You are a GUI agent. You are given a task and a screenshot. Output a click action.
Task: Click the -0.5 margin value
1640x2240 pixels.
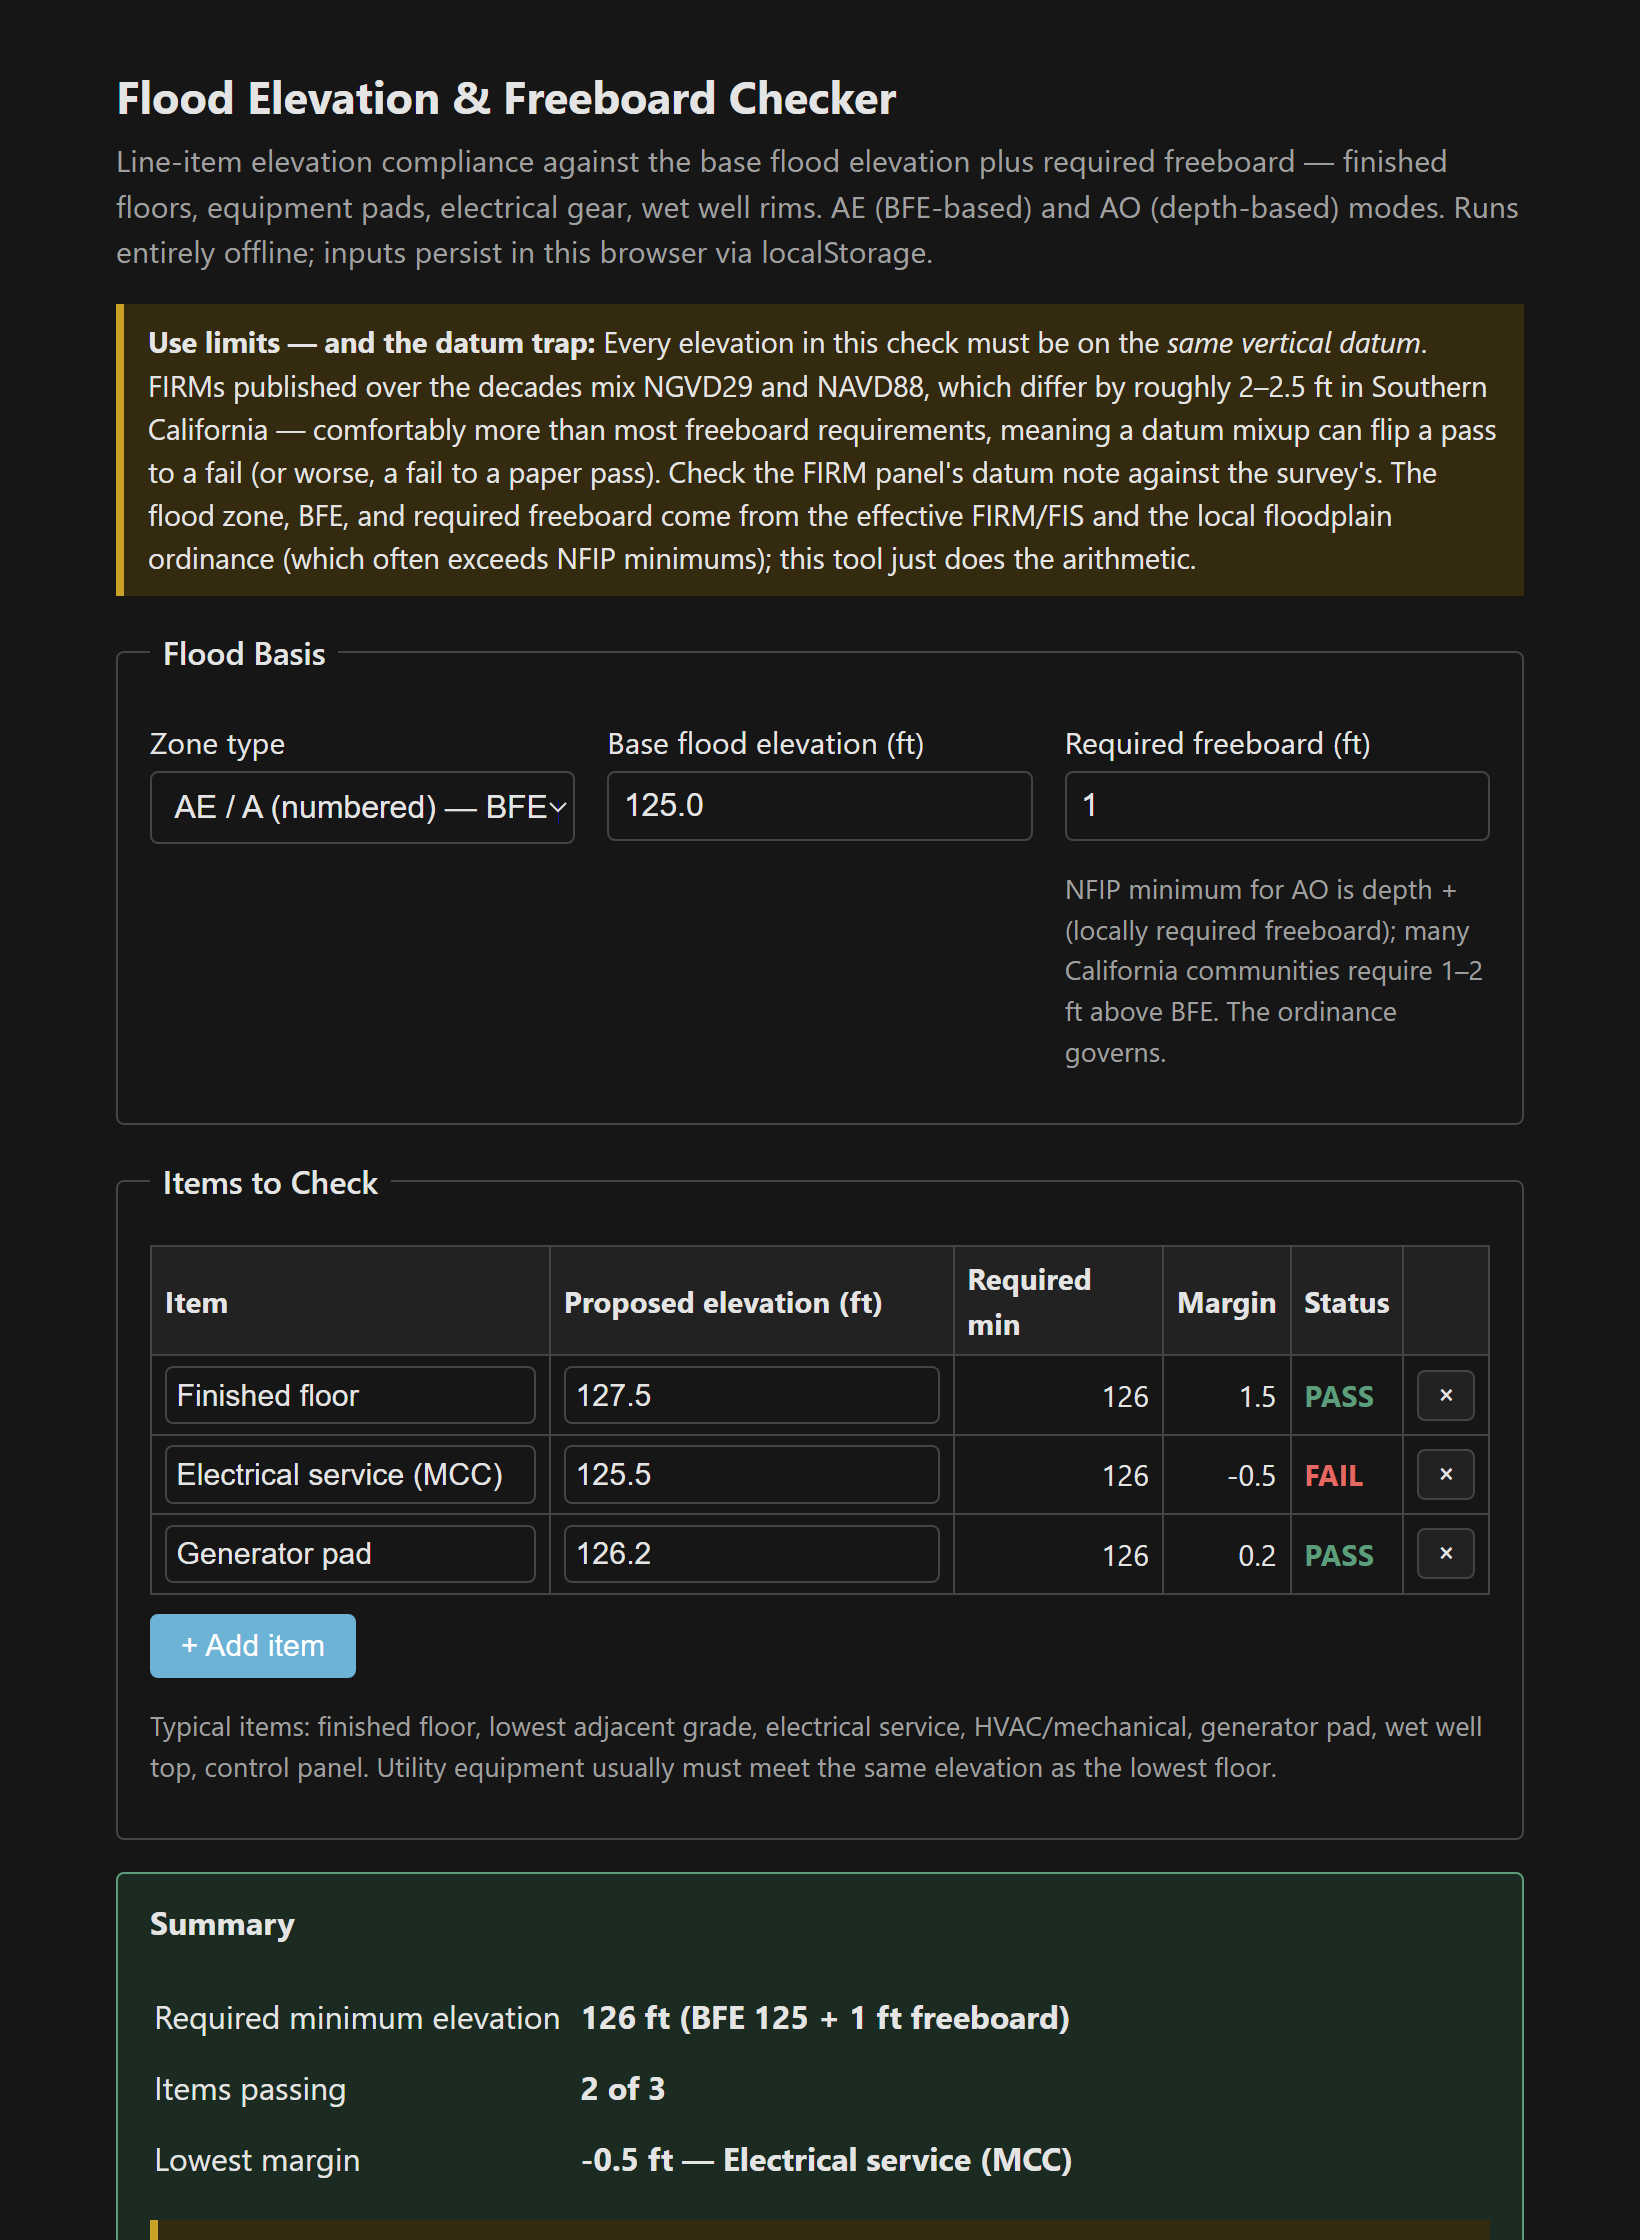coord(1251,1475)
